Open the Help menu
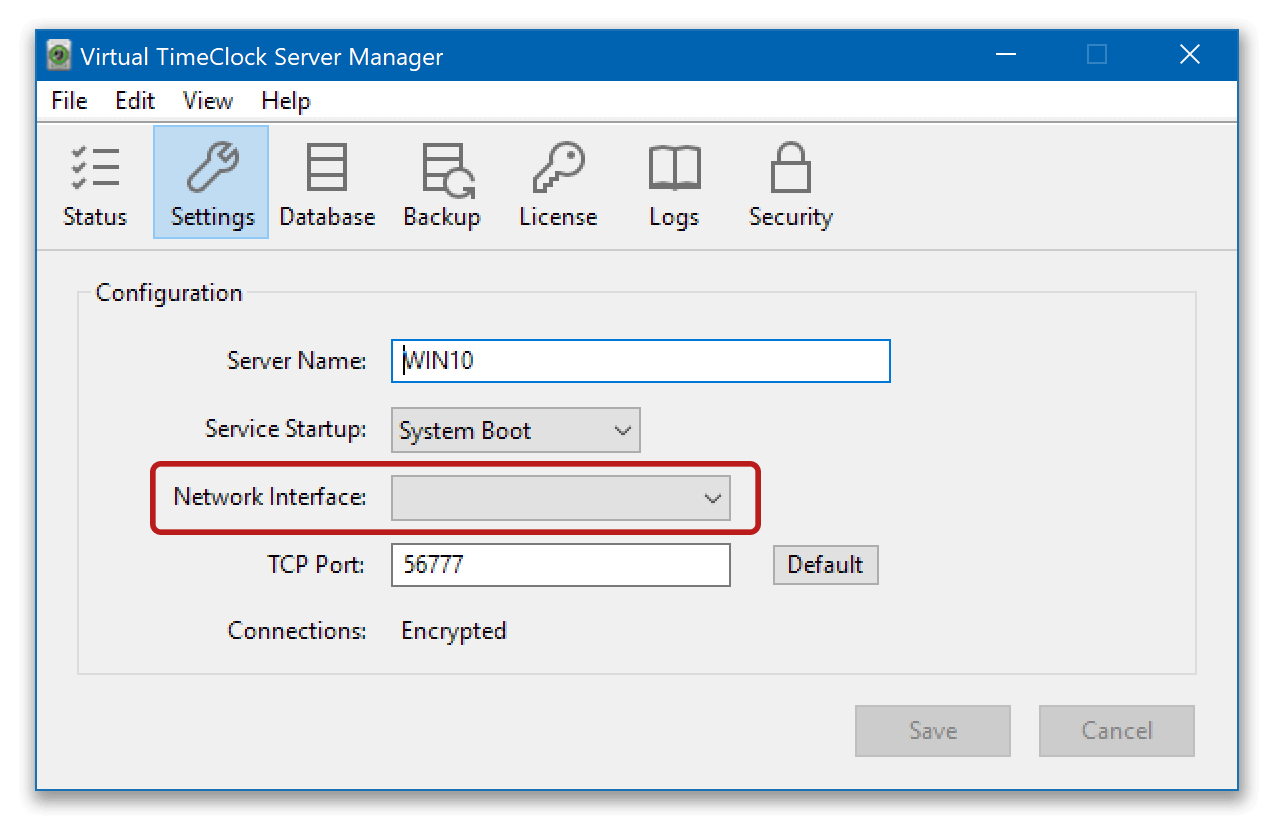 coord(285,100)
